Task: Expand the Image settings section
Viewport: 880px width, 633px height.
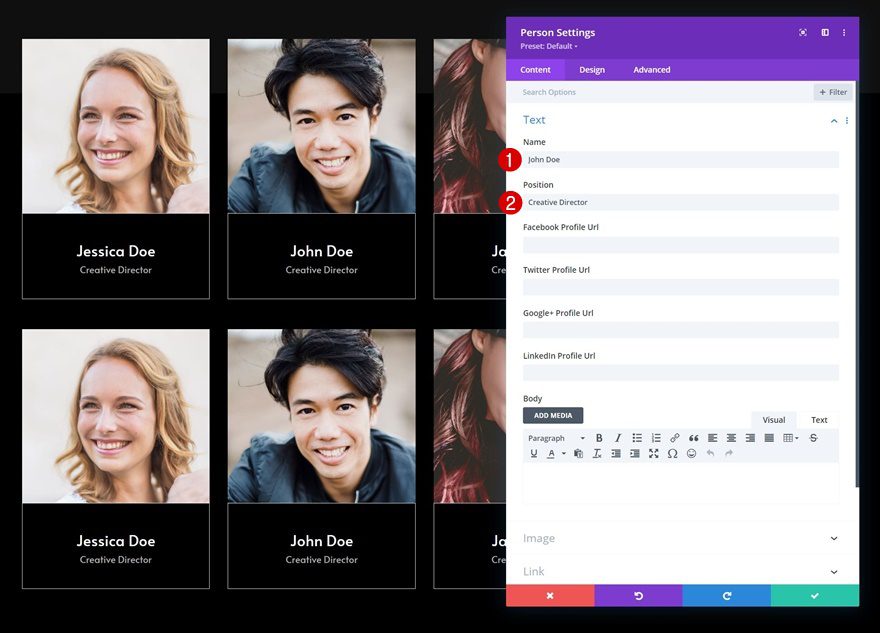Action: pos(680,538)
